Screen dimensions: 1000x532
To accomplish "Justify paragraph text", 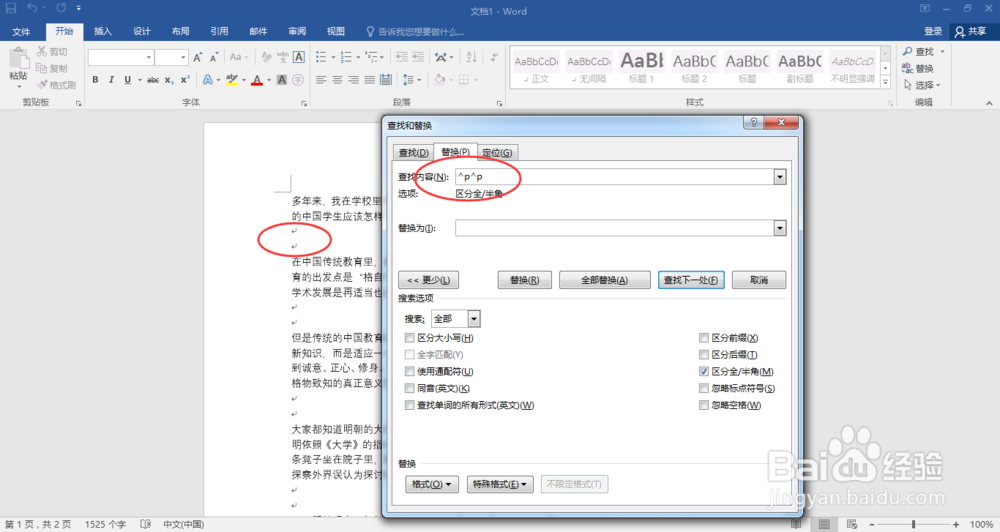I will [369, 80].
